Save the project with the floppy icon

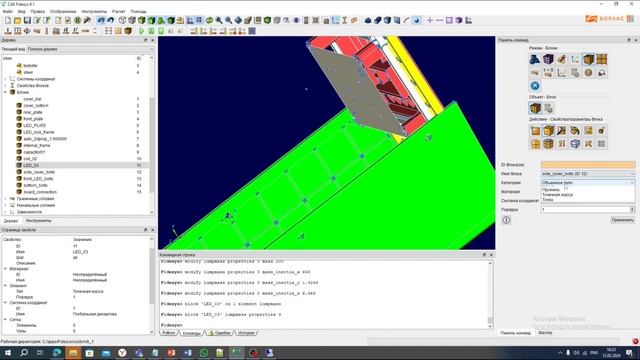27,20
